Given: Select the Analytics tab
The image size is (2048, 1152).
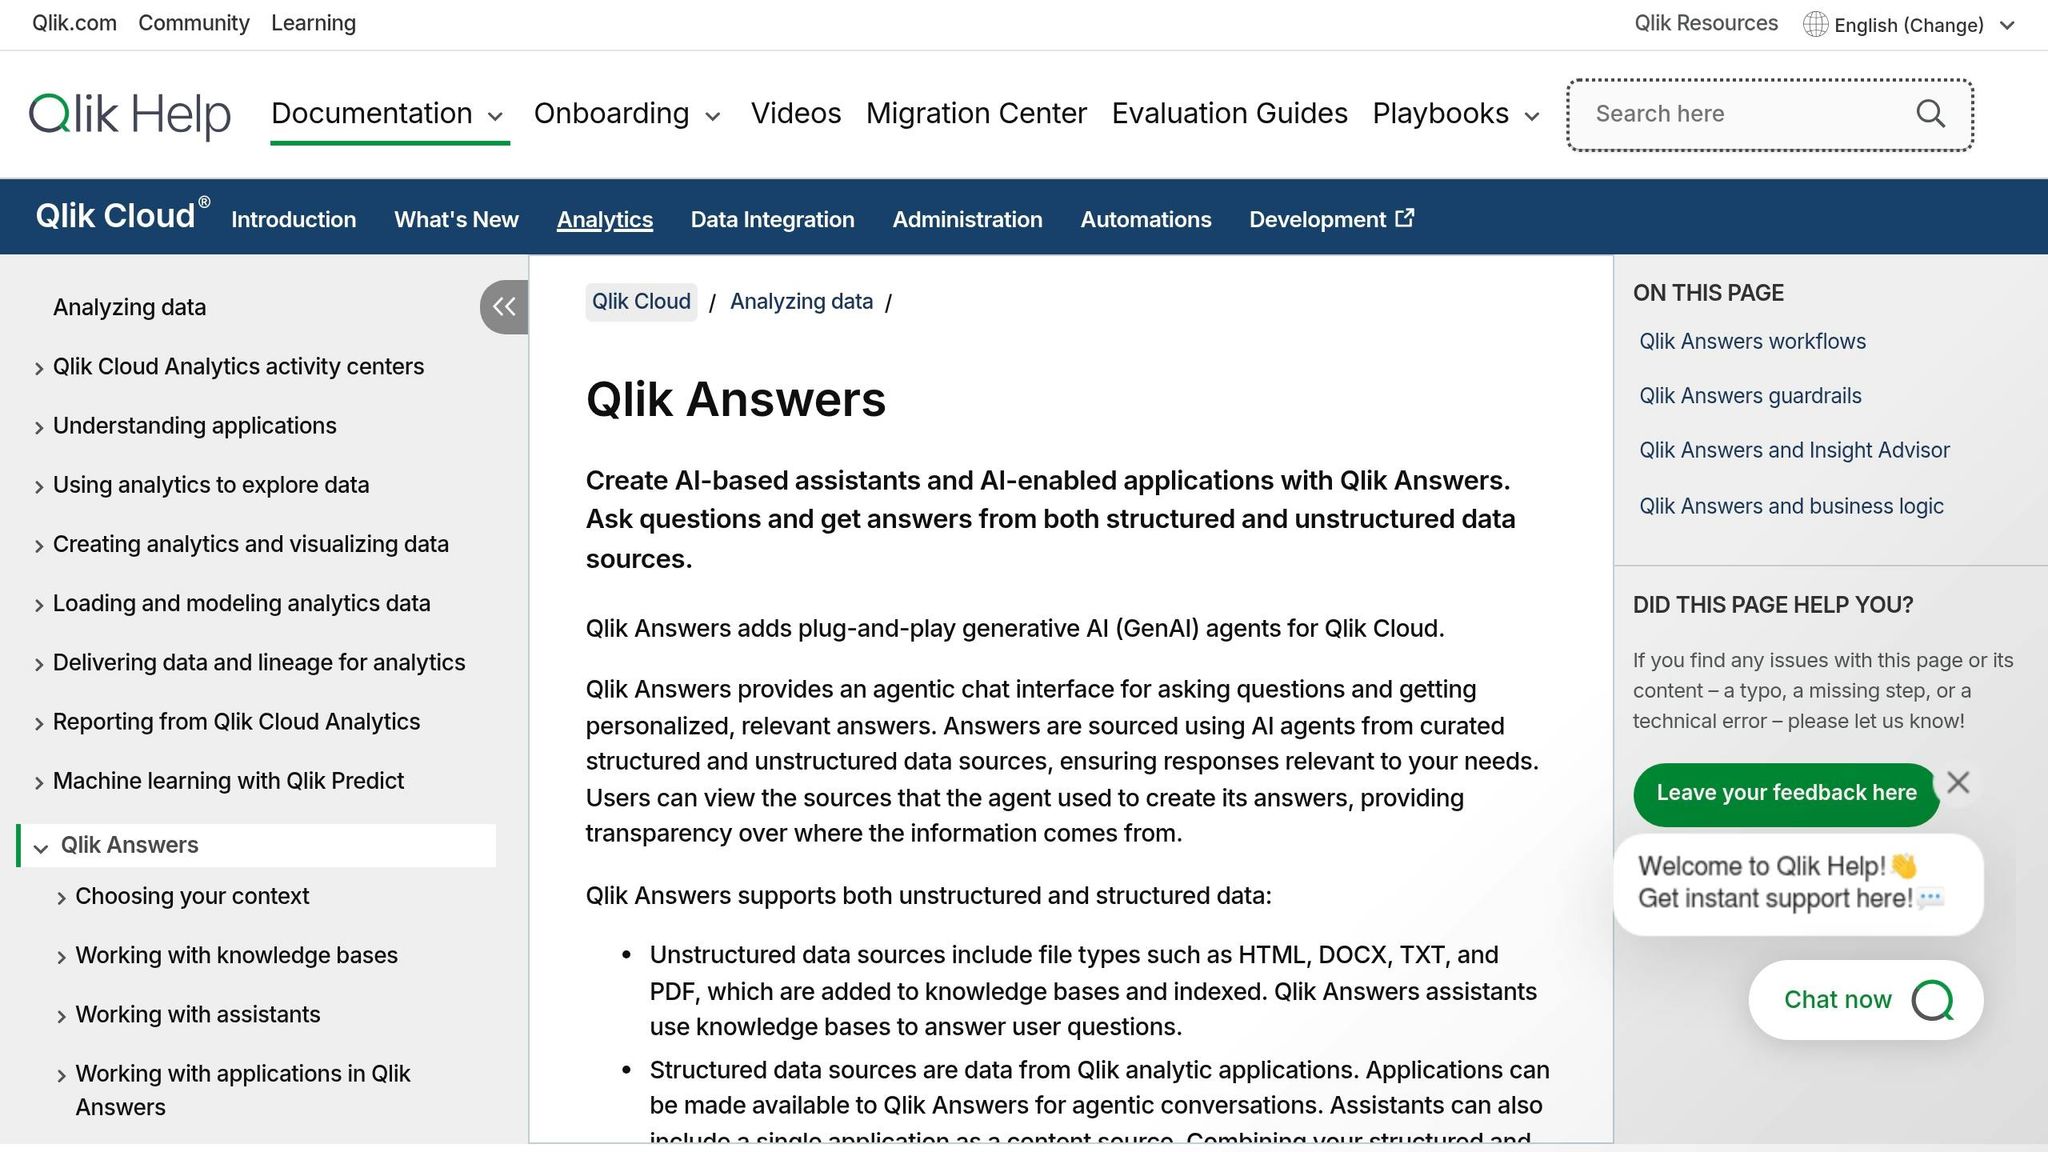Looking at the screenshot, I should click(604, 219).
